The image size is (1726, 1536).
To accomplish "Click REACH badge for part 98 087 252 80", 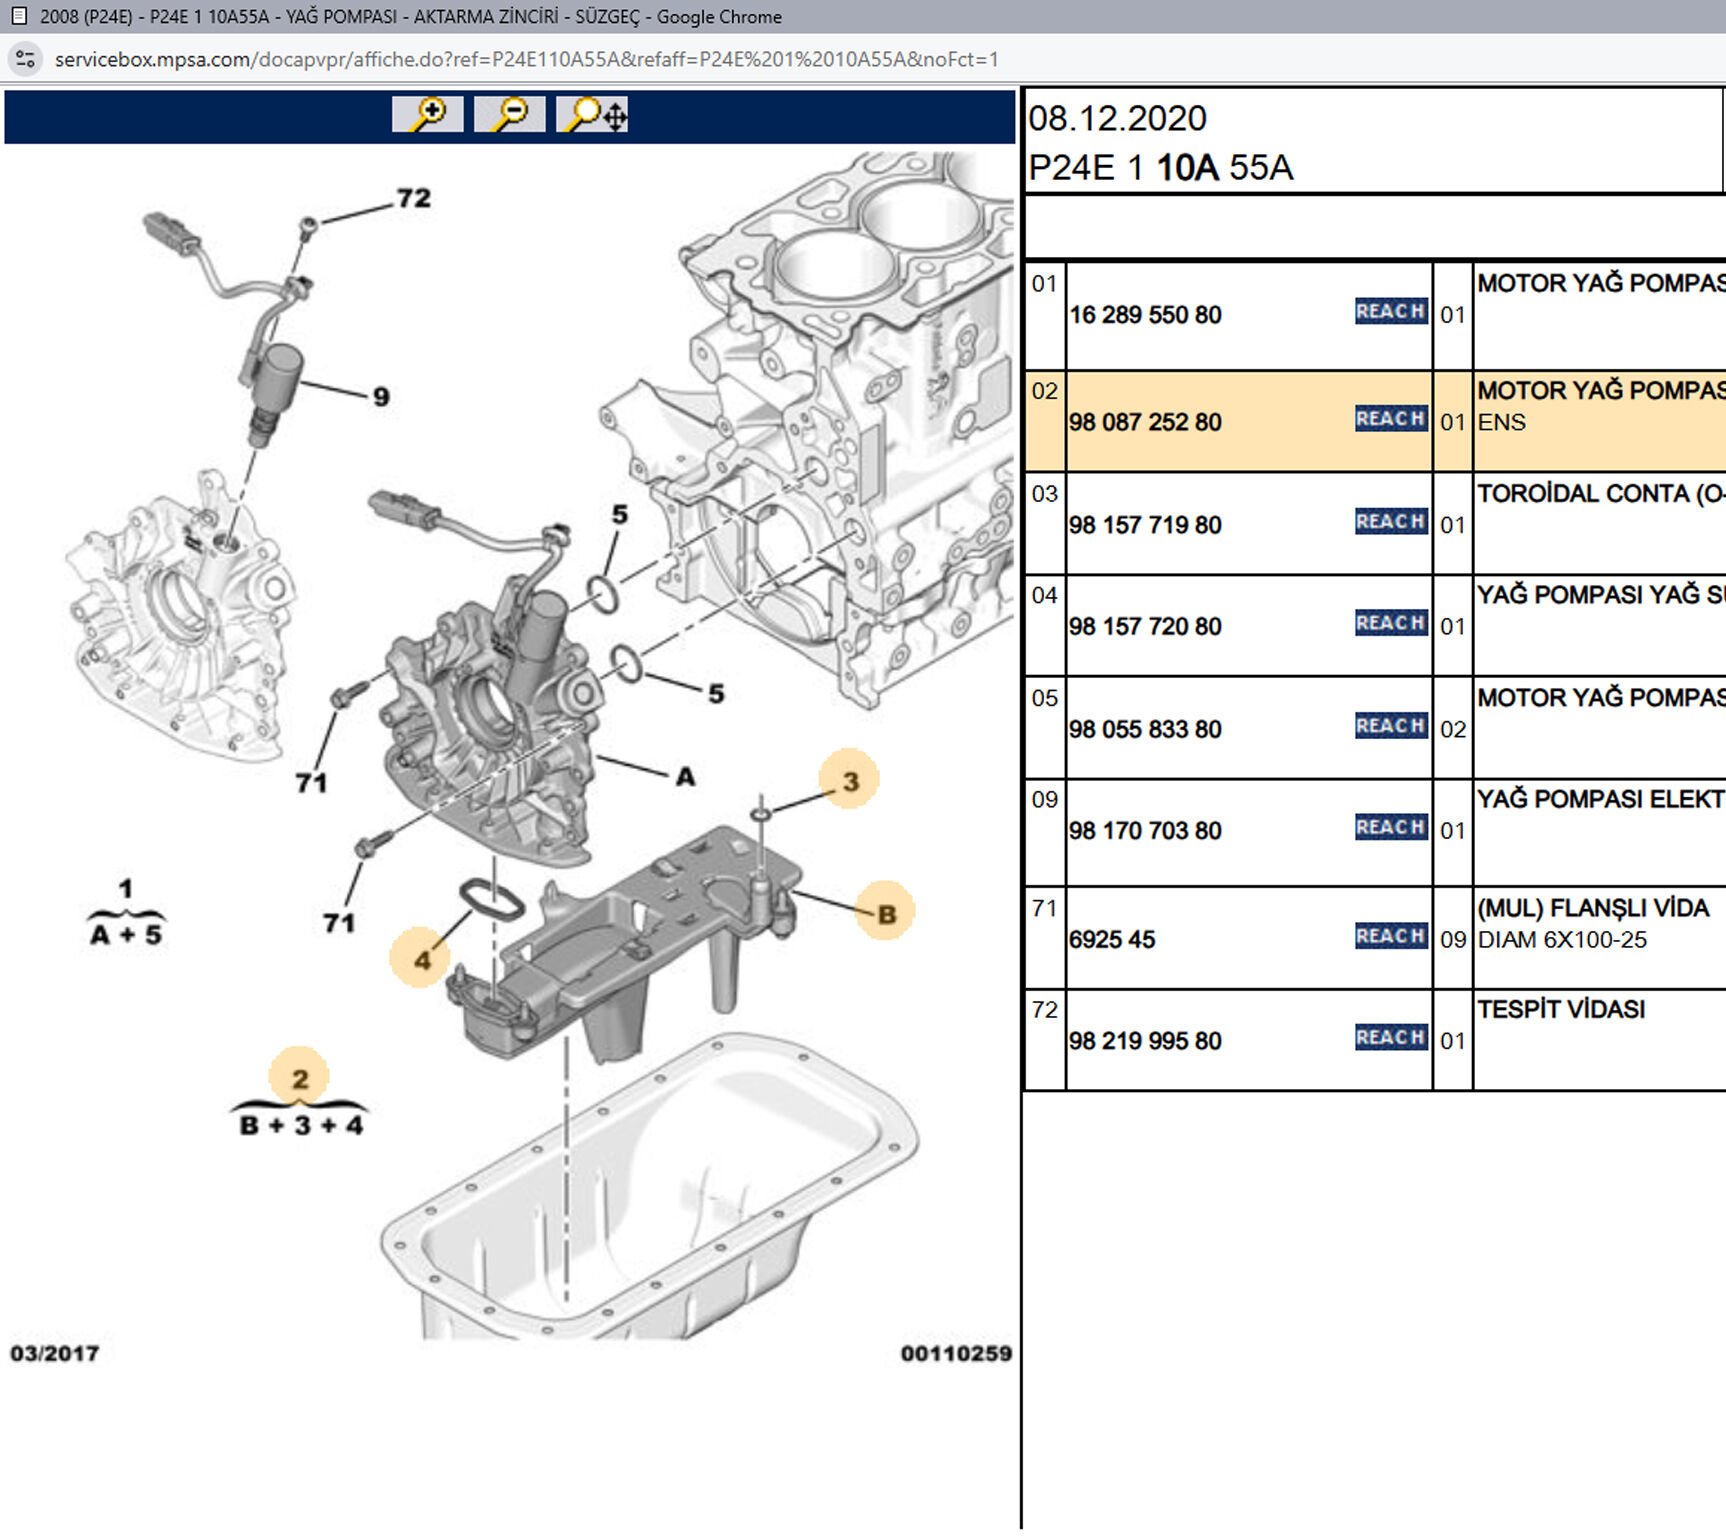I will (1390, 419).
